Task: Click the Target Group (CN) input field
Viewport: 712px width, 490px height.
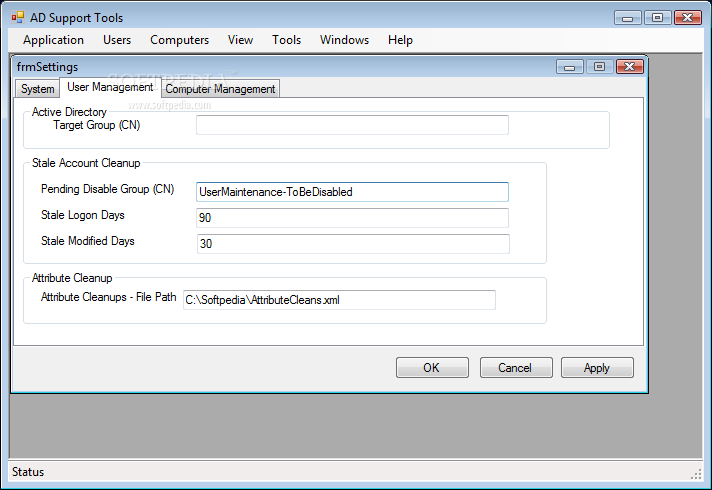Action: click(x=352, y=125)
